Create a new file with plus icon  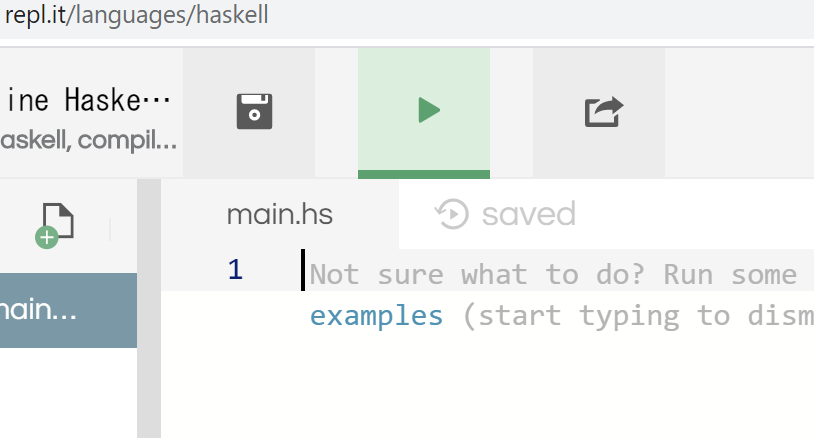point(55,226)
